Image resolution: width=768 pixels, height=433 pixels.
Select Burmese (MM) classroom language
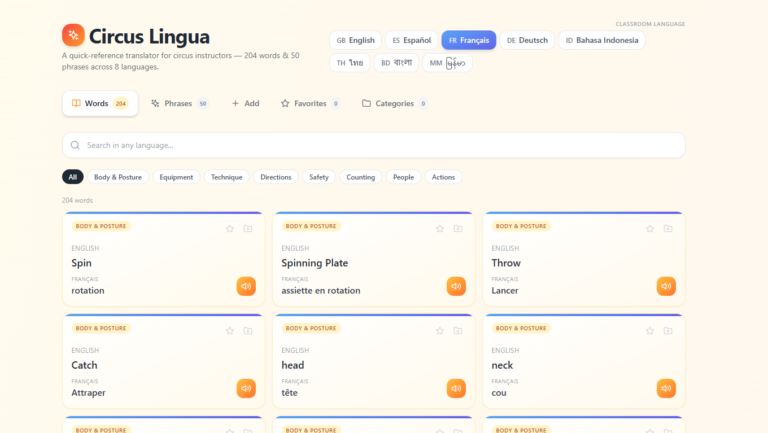pyautogui.click(x=447, y=63)
